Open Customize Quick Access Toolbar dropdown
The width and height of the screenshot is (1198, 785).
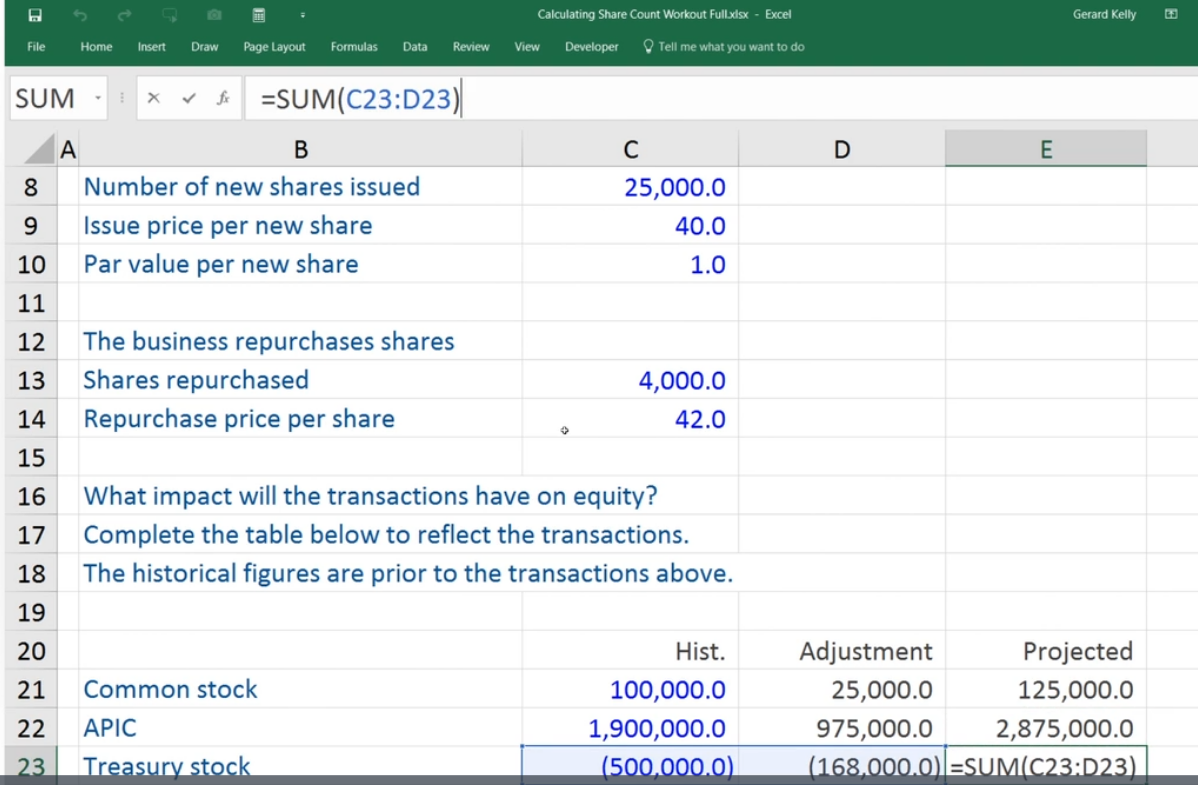coord(303,15)
